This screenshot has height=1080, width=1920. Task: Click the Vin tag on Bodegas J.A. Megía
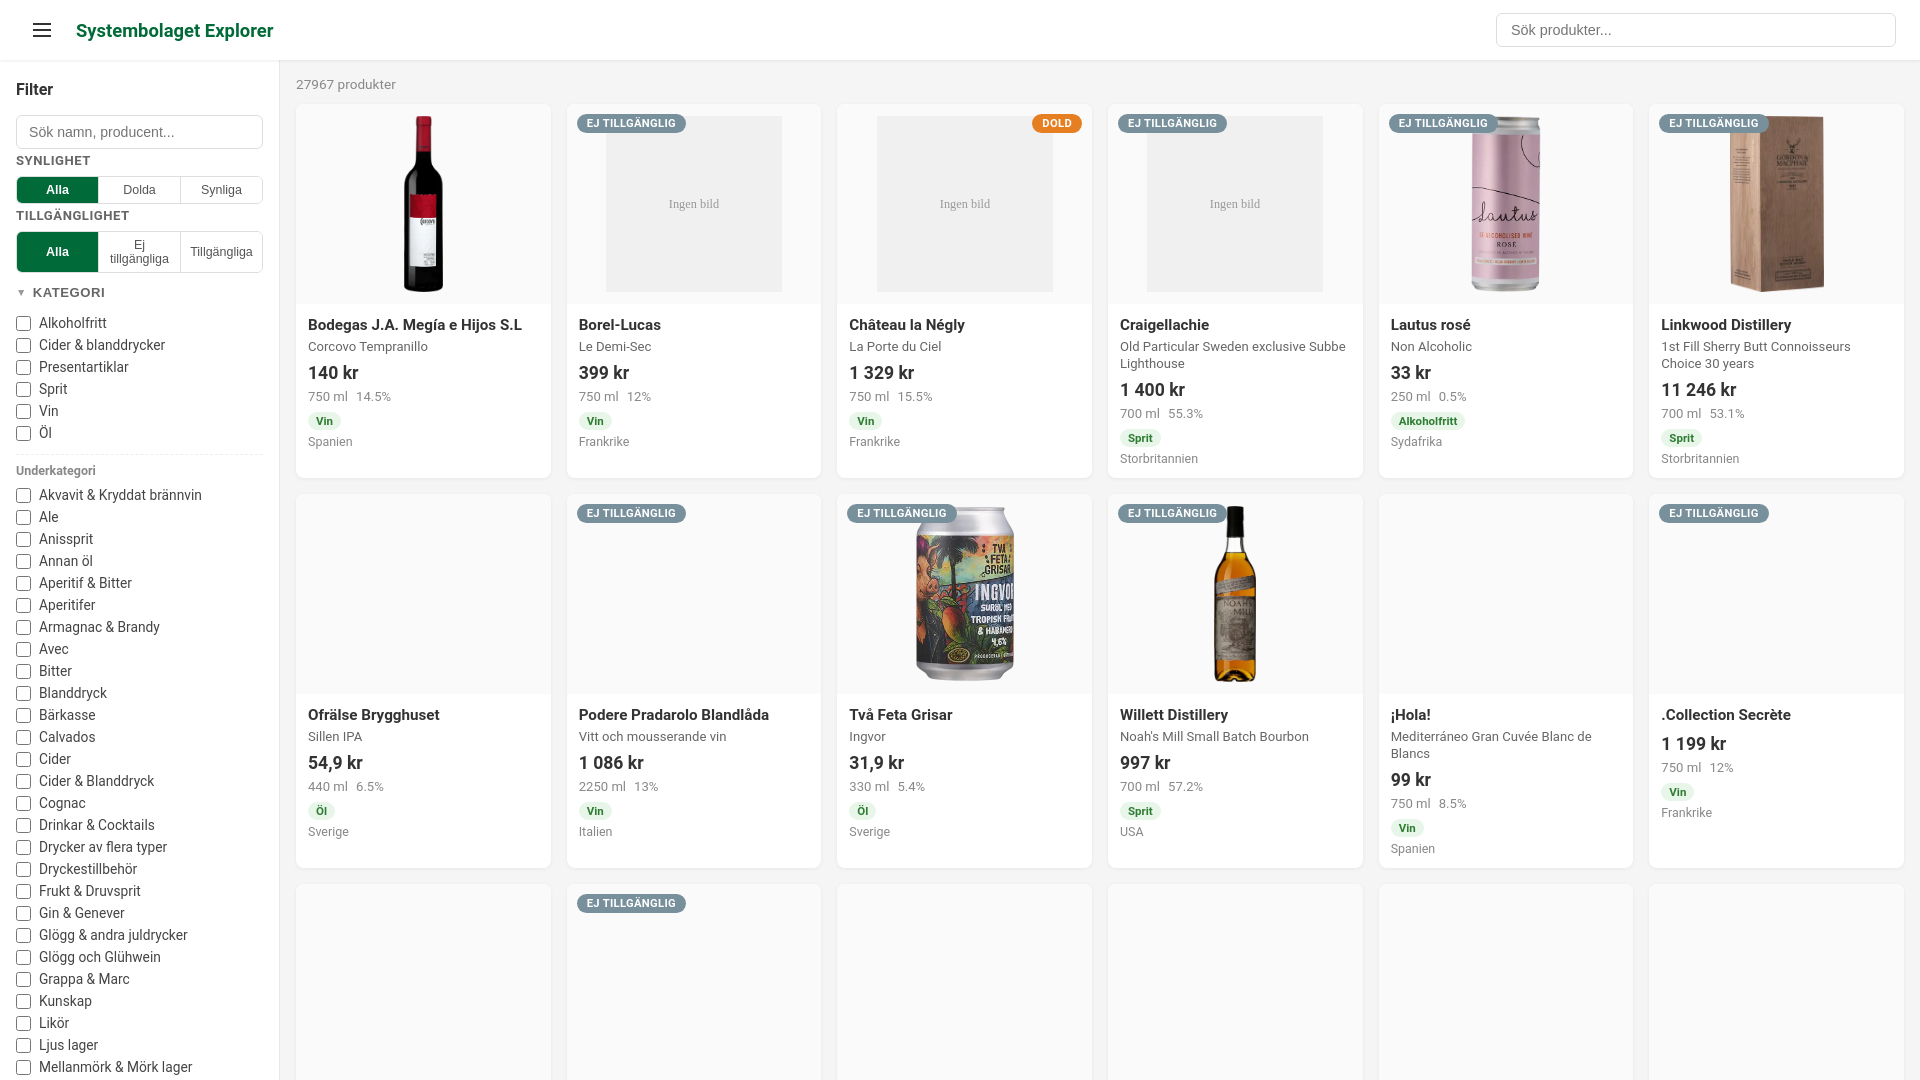(324, 422)
